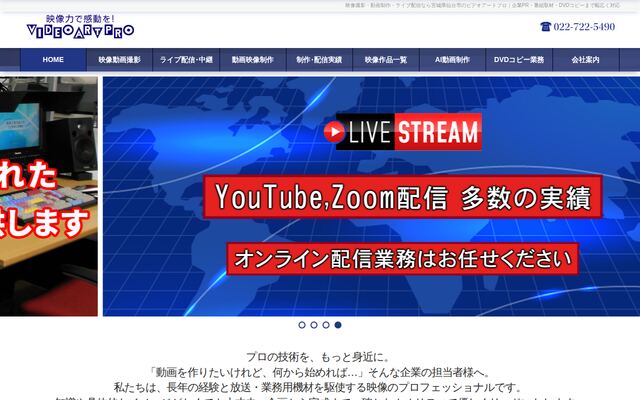Select the third slider dot
The width and height of the screenshot is (640, 400).
pyautogui.click(x=326, y=325)
